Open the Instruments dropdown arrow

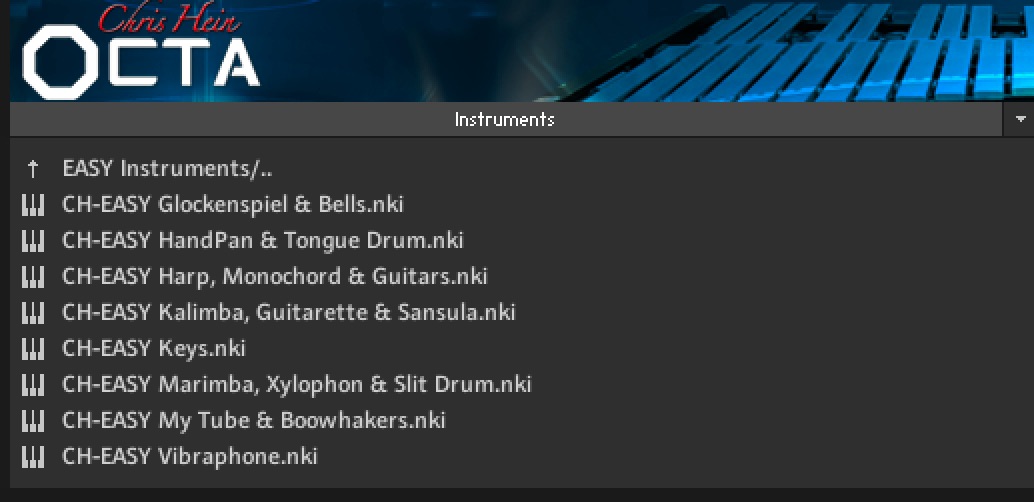(x=1019, y=119)
